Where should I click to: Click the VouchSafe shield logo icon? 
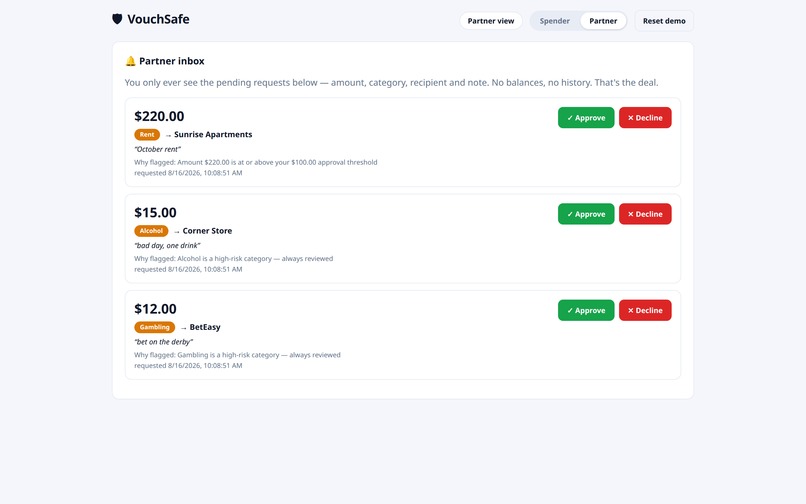117,19
